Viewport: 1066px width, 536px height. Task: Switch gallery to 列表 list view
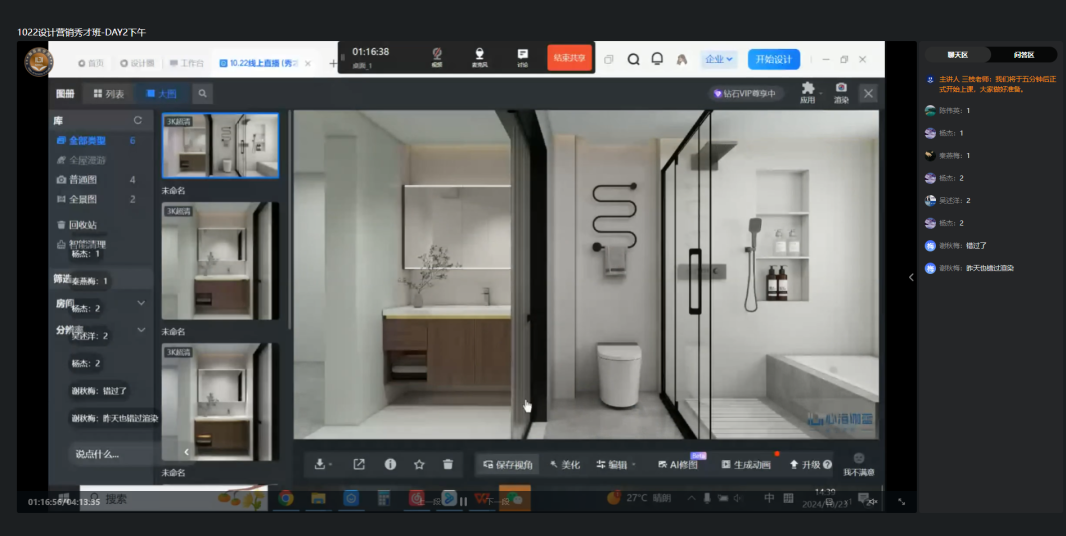coord(109,93)
